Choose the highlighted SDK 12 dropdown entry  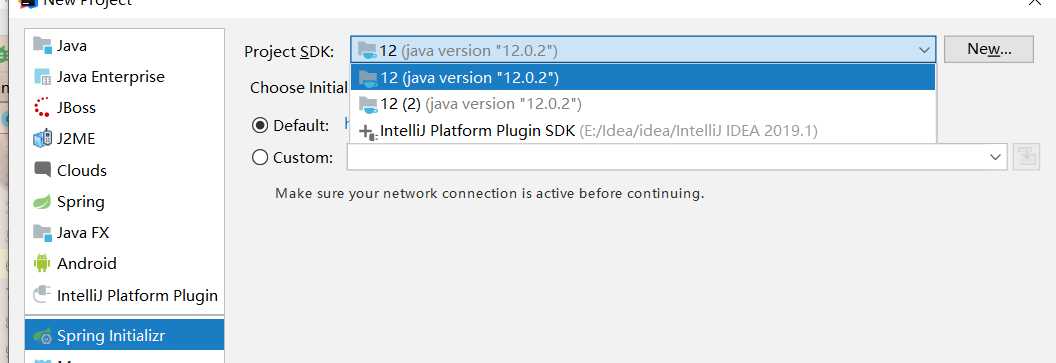[643, 77]
